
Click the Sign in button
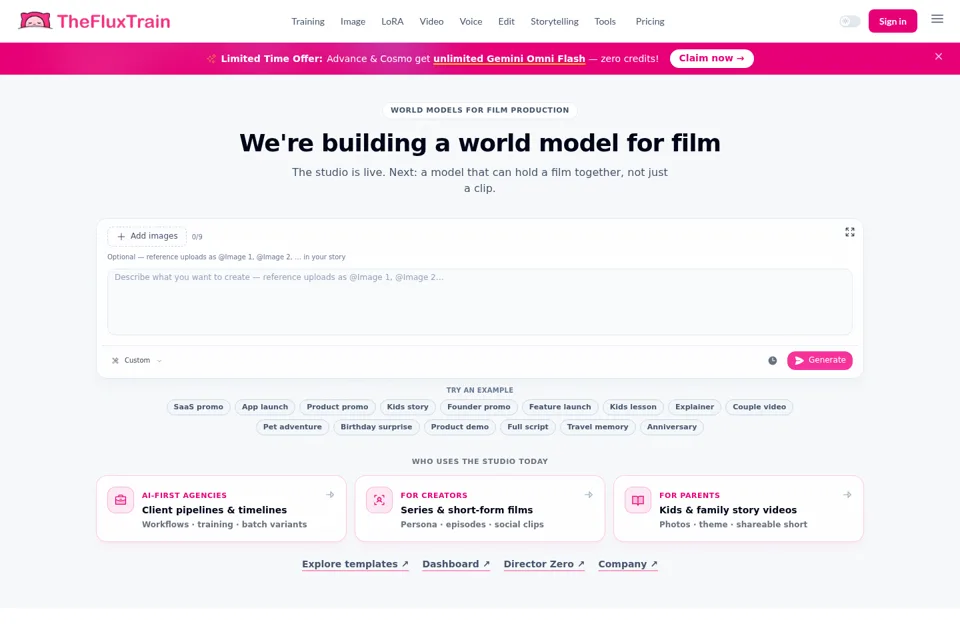tap(893, 21)
